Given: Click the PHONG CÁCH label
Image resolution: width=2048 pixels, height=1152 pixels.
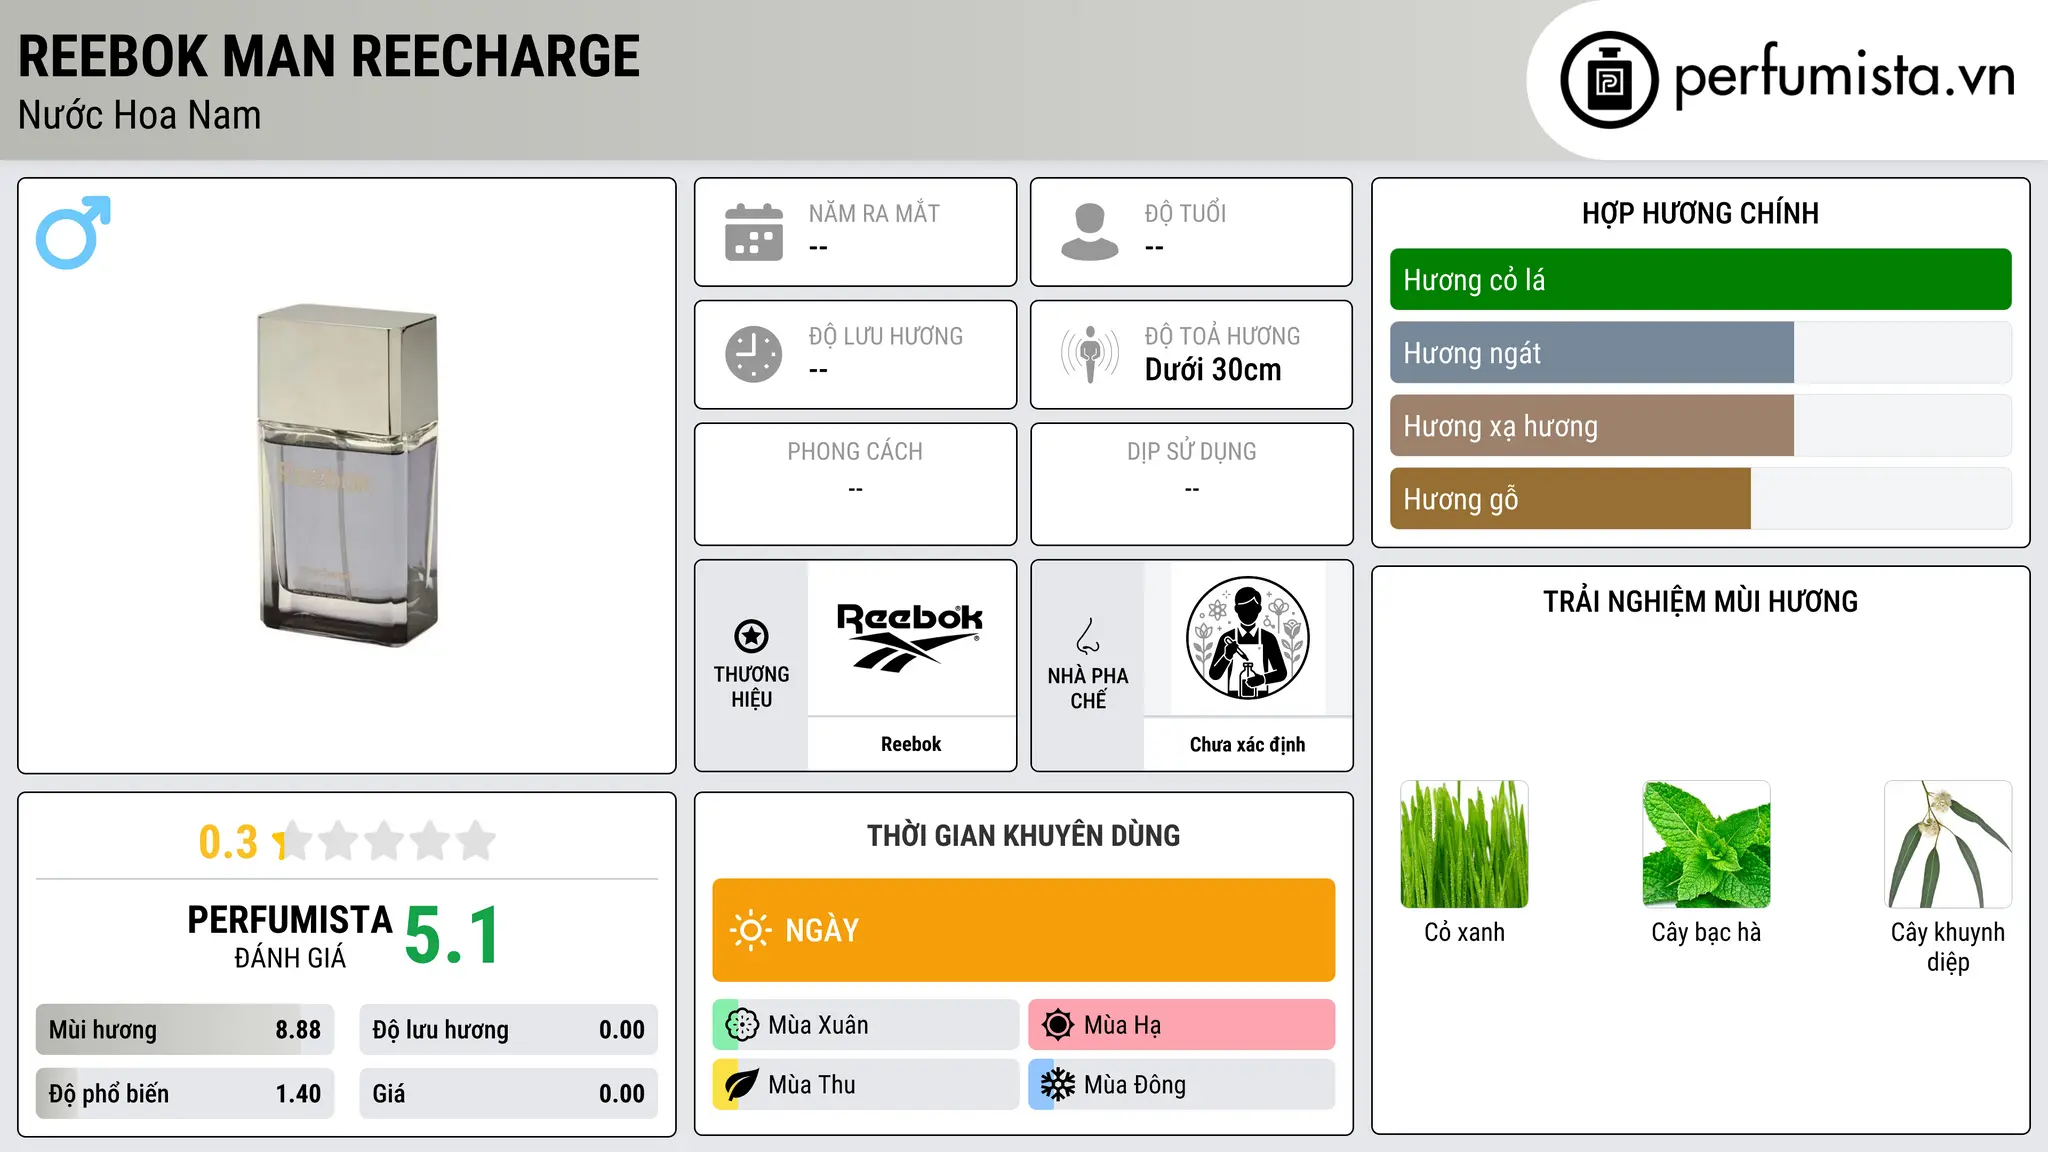Looking at the screenshot, I should coord(855,452).
